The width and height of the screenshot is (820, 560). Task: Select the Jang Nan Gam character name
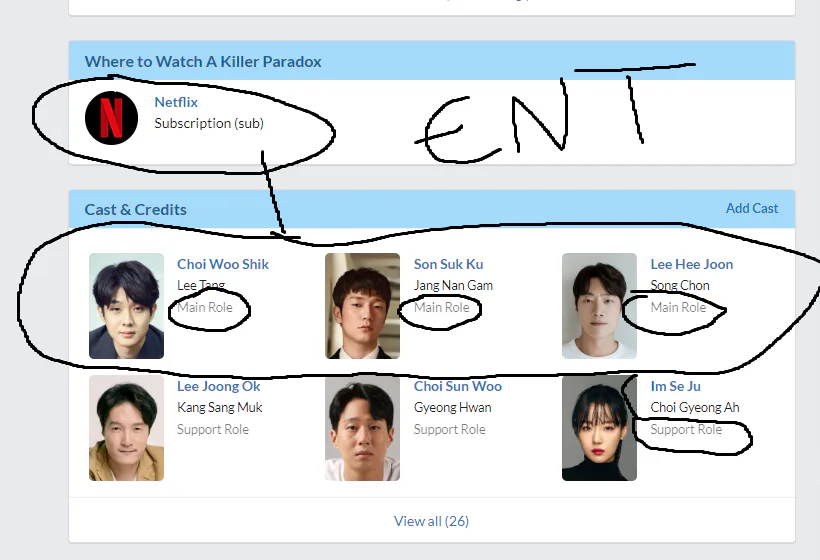click(453, 285)
